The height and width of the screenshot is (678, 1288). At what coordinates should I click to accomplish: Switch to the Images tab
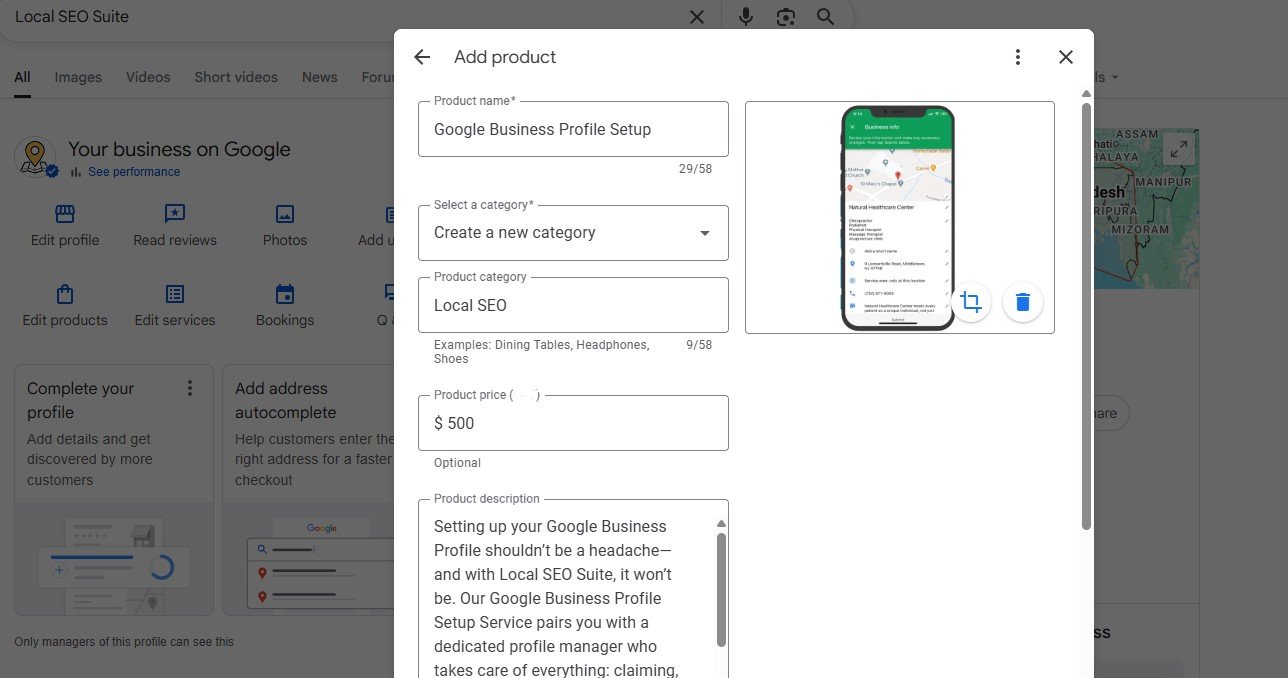click(x=78, y=77)
